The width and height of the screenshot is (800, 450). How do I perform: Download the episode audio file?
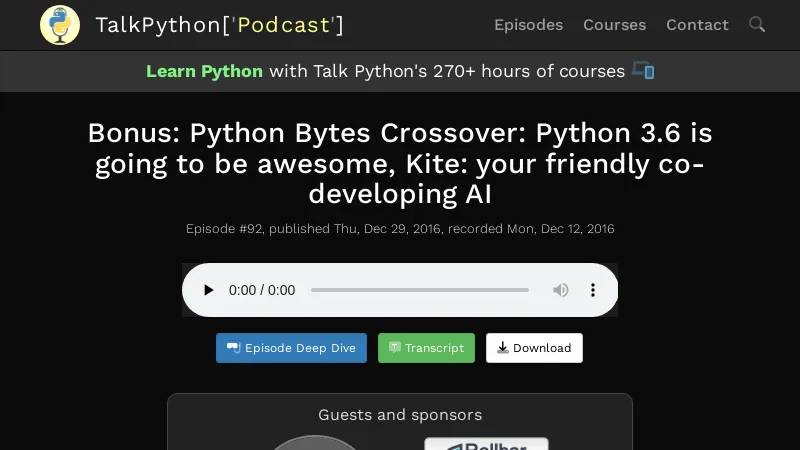click(x=534, y=348)
